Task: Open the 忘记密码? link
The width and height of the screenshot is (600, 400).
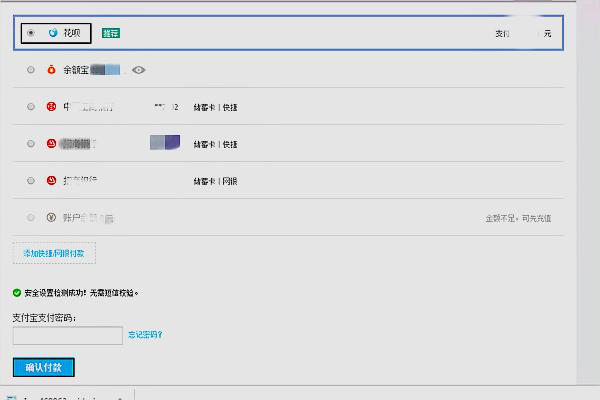Action: (145, 335)
